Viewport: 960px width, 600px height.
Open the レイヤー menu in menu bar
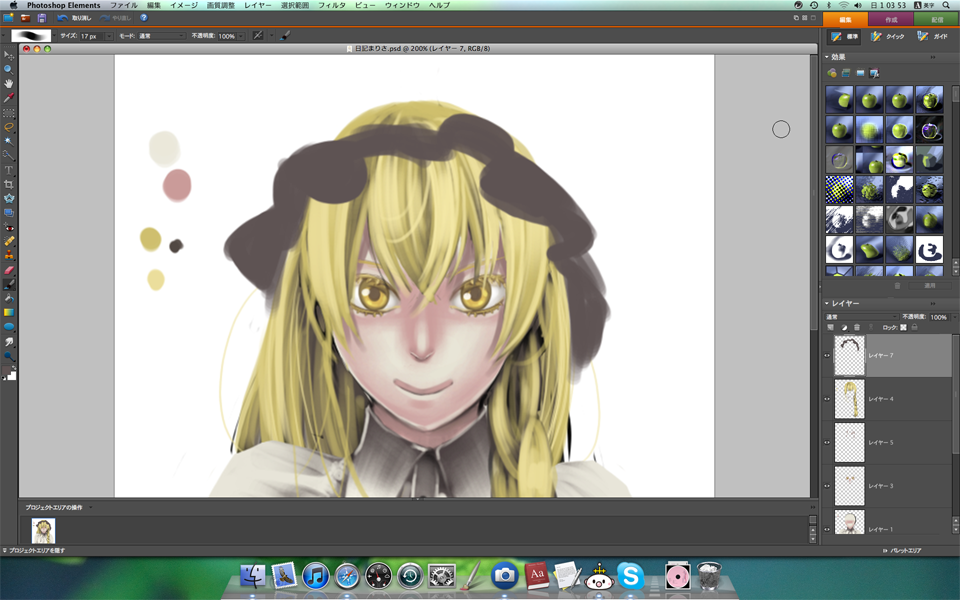tap(257, 5)
